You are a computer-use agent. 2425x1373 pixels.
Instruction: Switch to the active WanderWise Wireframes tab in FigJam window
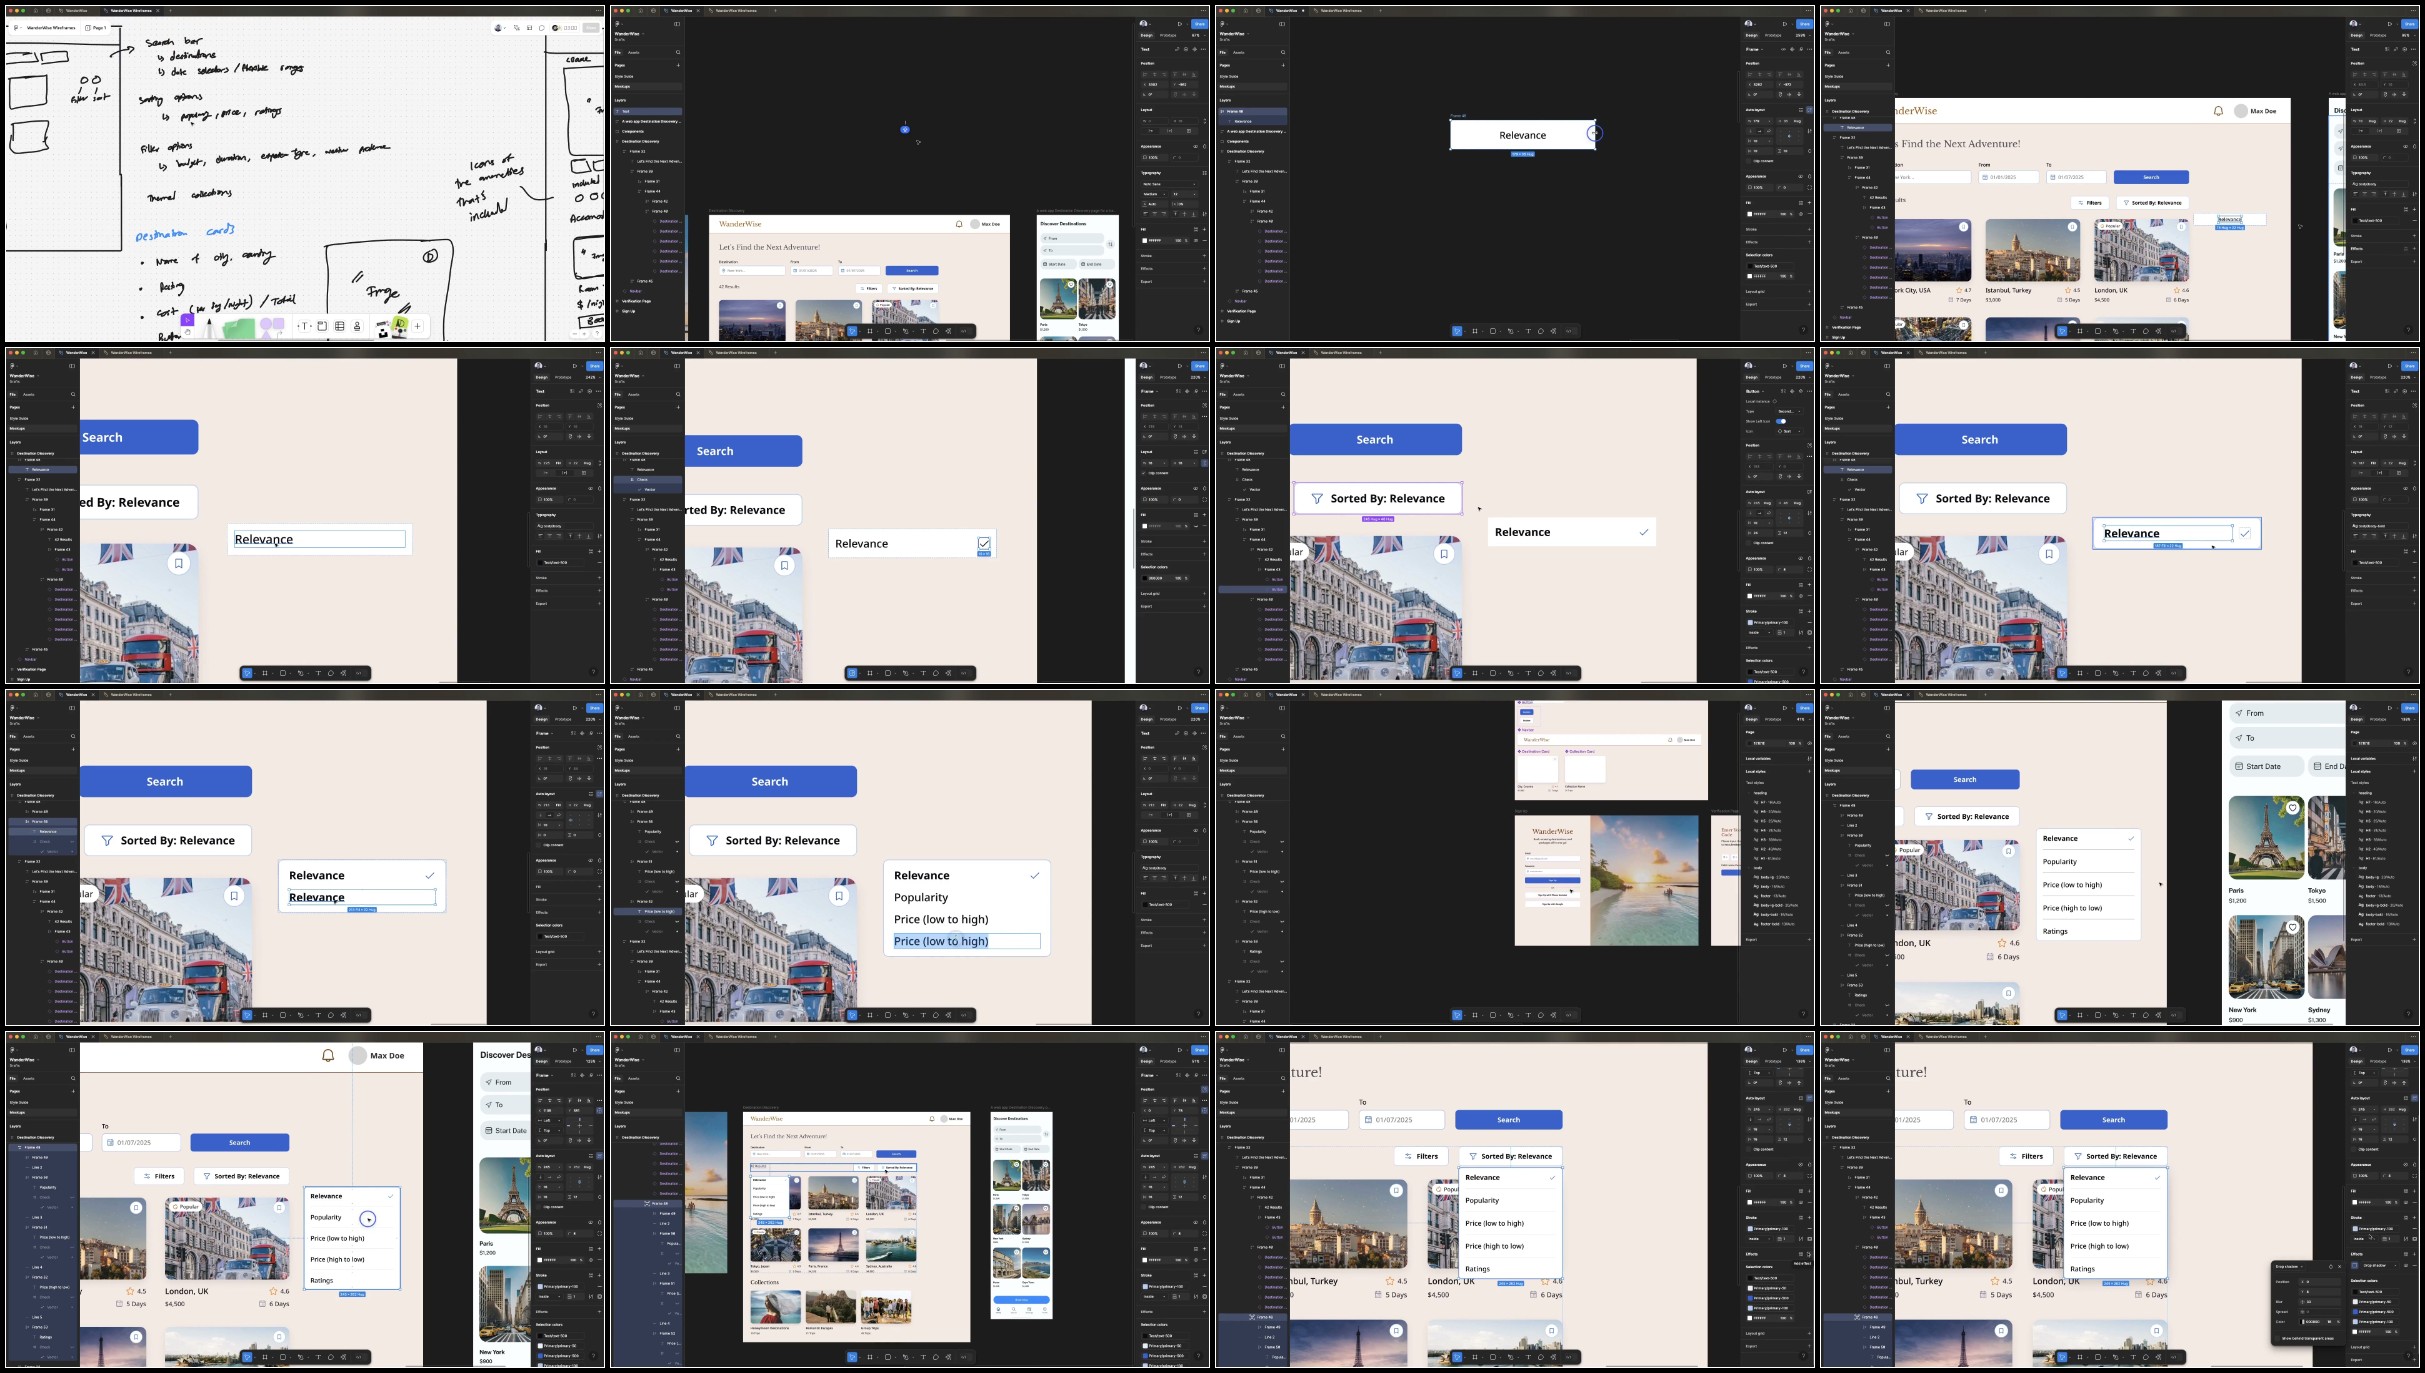coord(131,11)
